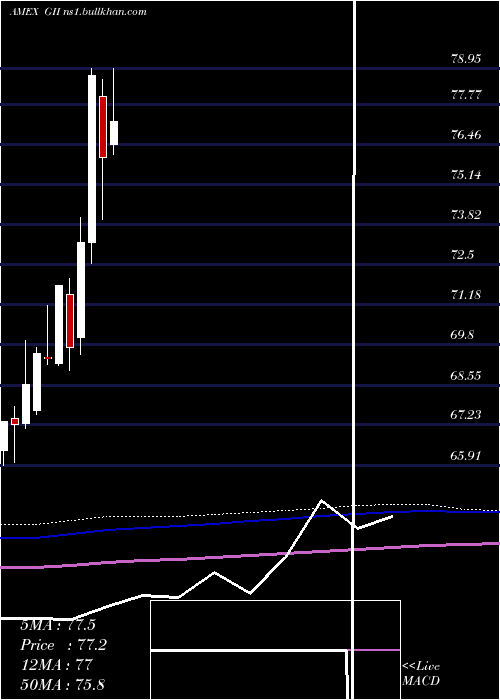Select the red candlestick near 71.18
Screen dimensions: 500x700
pos(70,321)
